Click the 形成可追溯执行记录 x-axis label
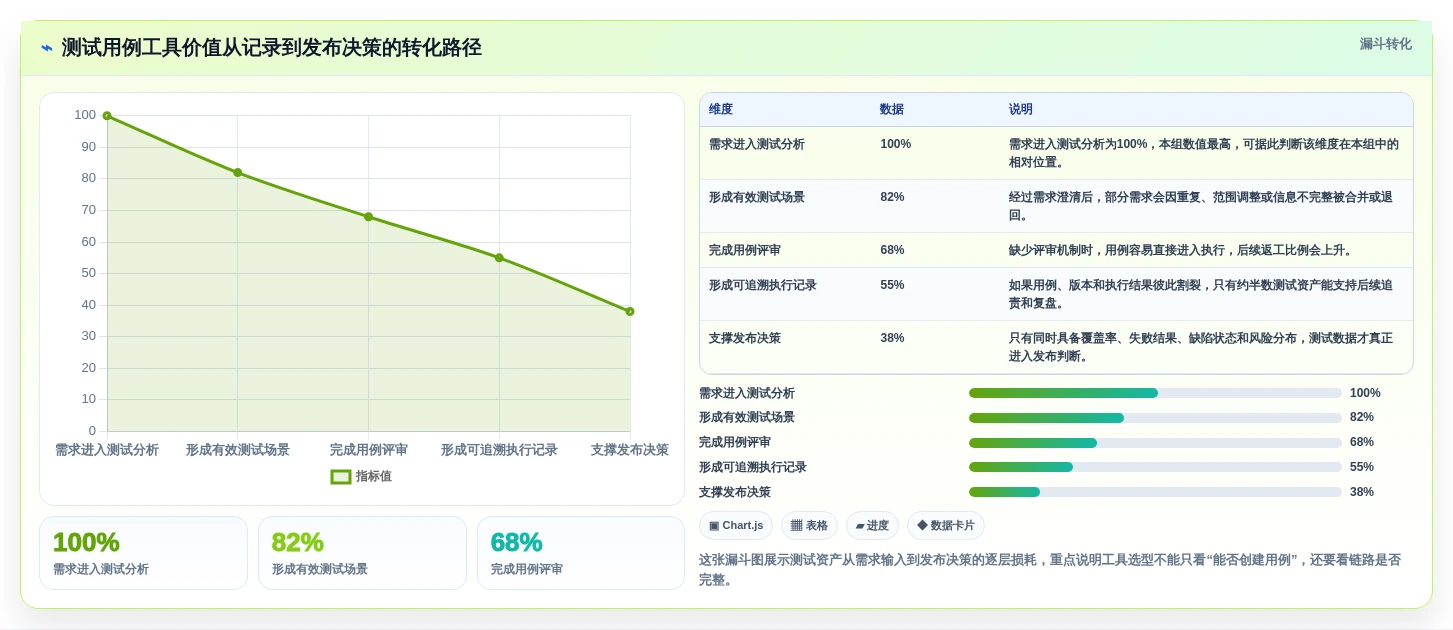This screenshot has height=630, width=1453. 499,450
